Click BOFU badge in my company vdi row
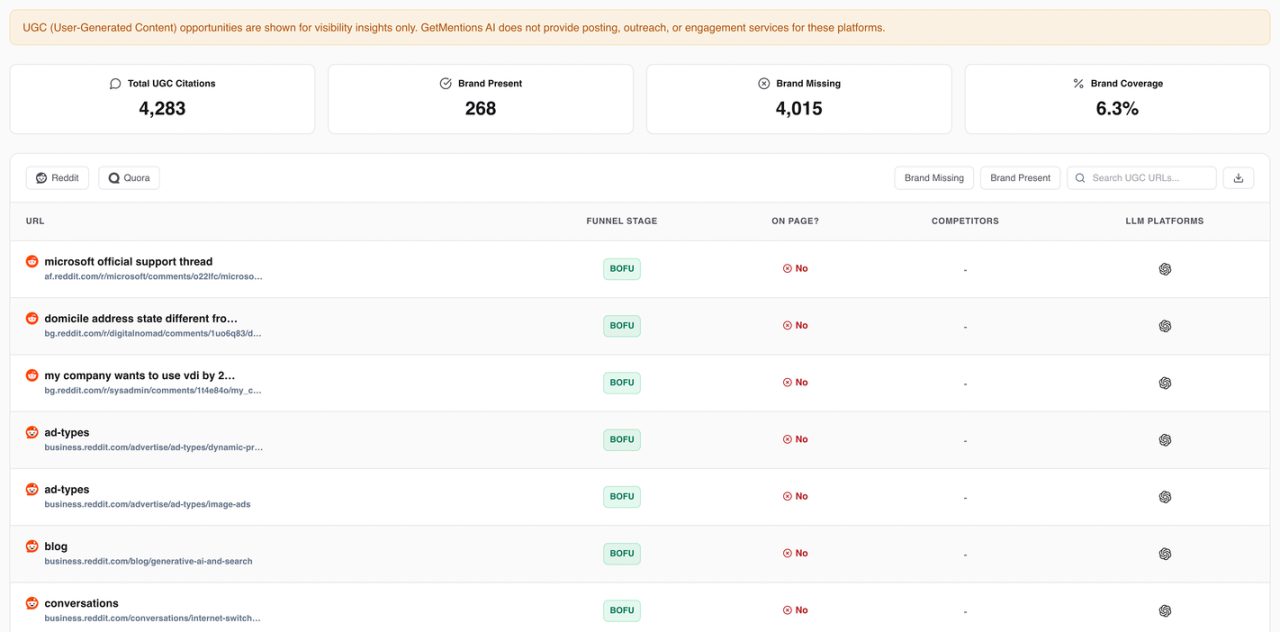 pyautogui.click(x=622, y=383)
